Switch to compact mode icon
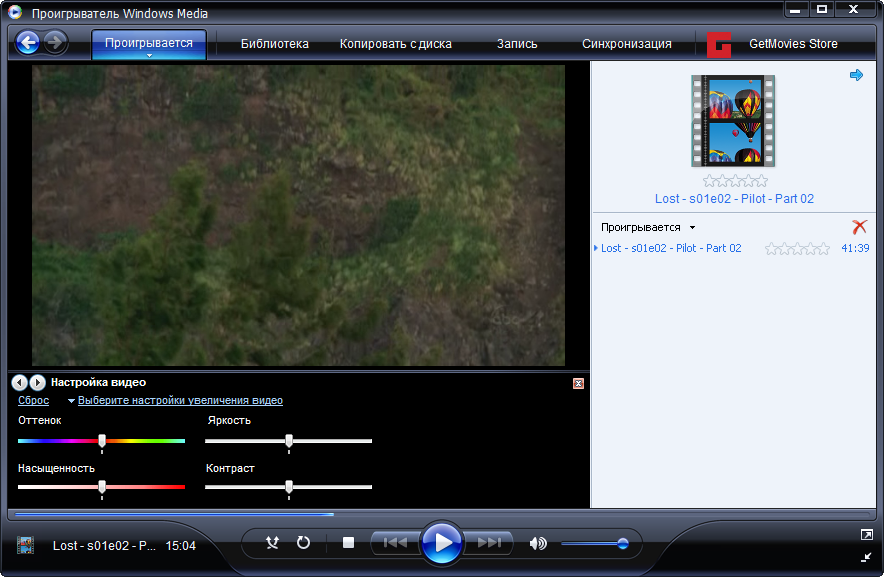Image resolution: width=884 pixels, height=577 pixels. click(867, 557)
